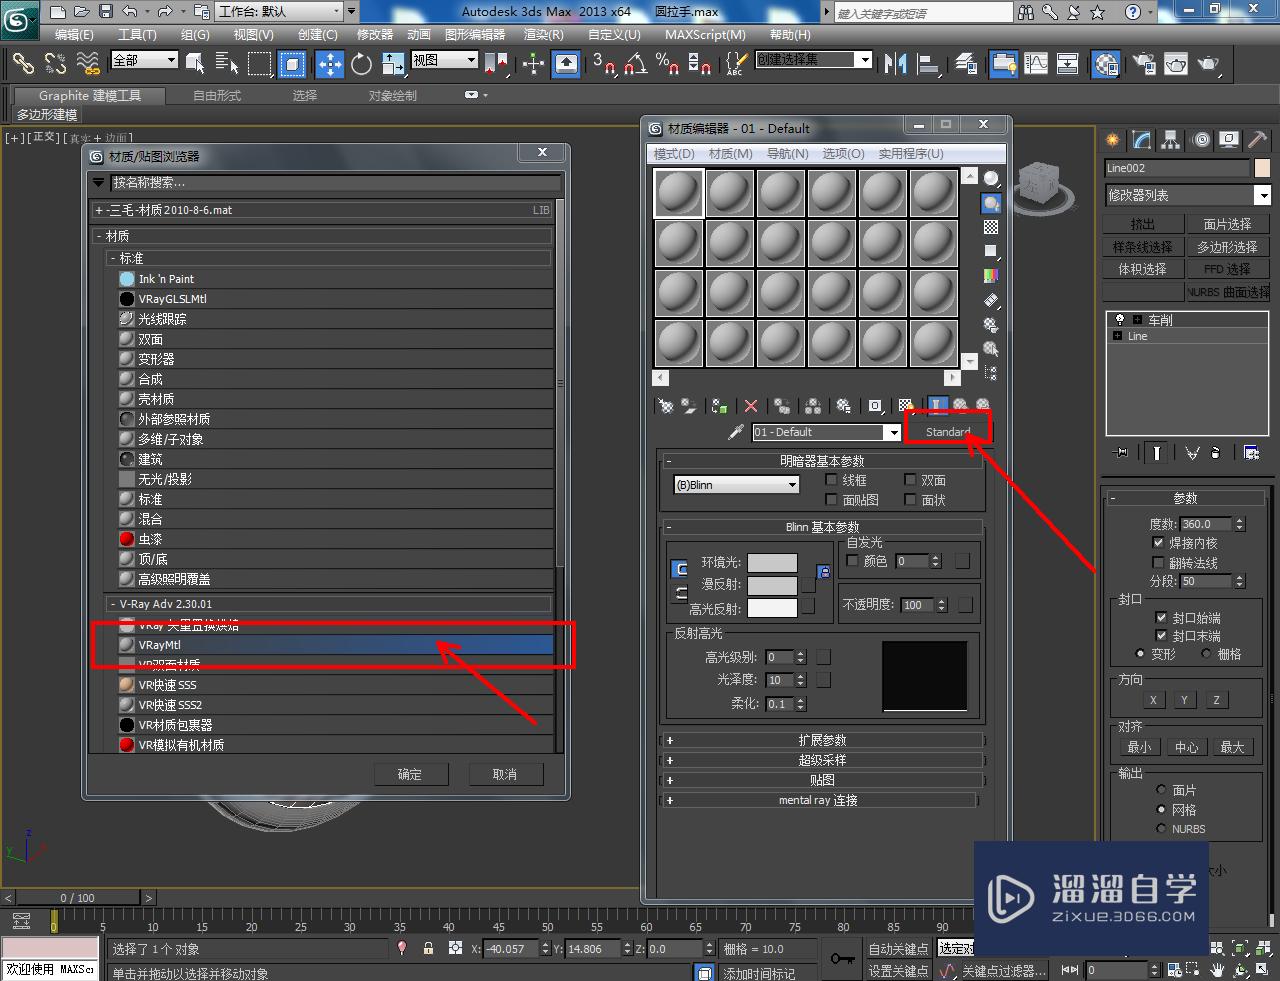Click the Unlink Selection icon

pyautogui.click(x=55, y=64)
